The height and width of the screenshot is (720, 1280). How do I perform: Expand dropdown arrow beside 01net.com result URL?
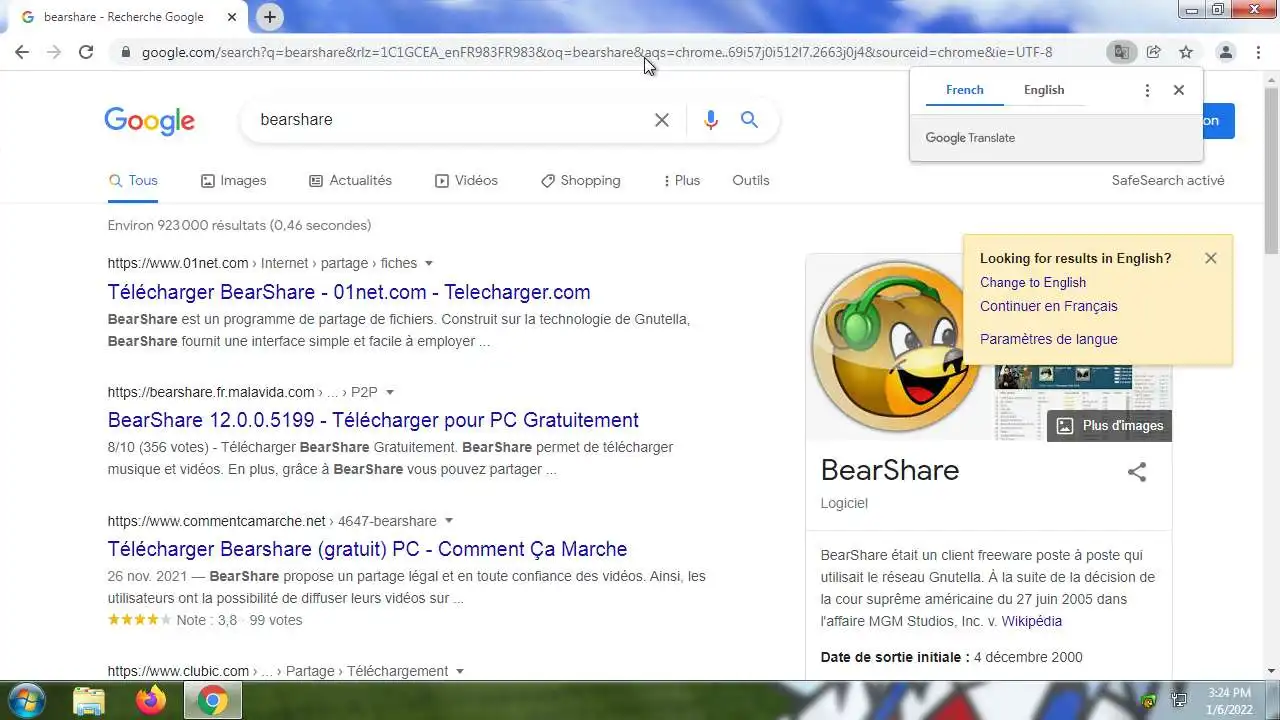429,264
